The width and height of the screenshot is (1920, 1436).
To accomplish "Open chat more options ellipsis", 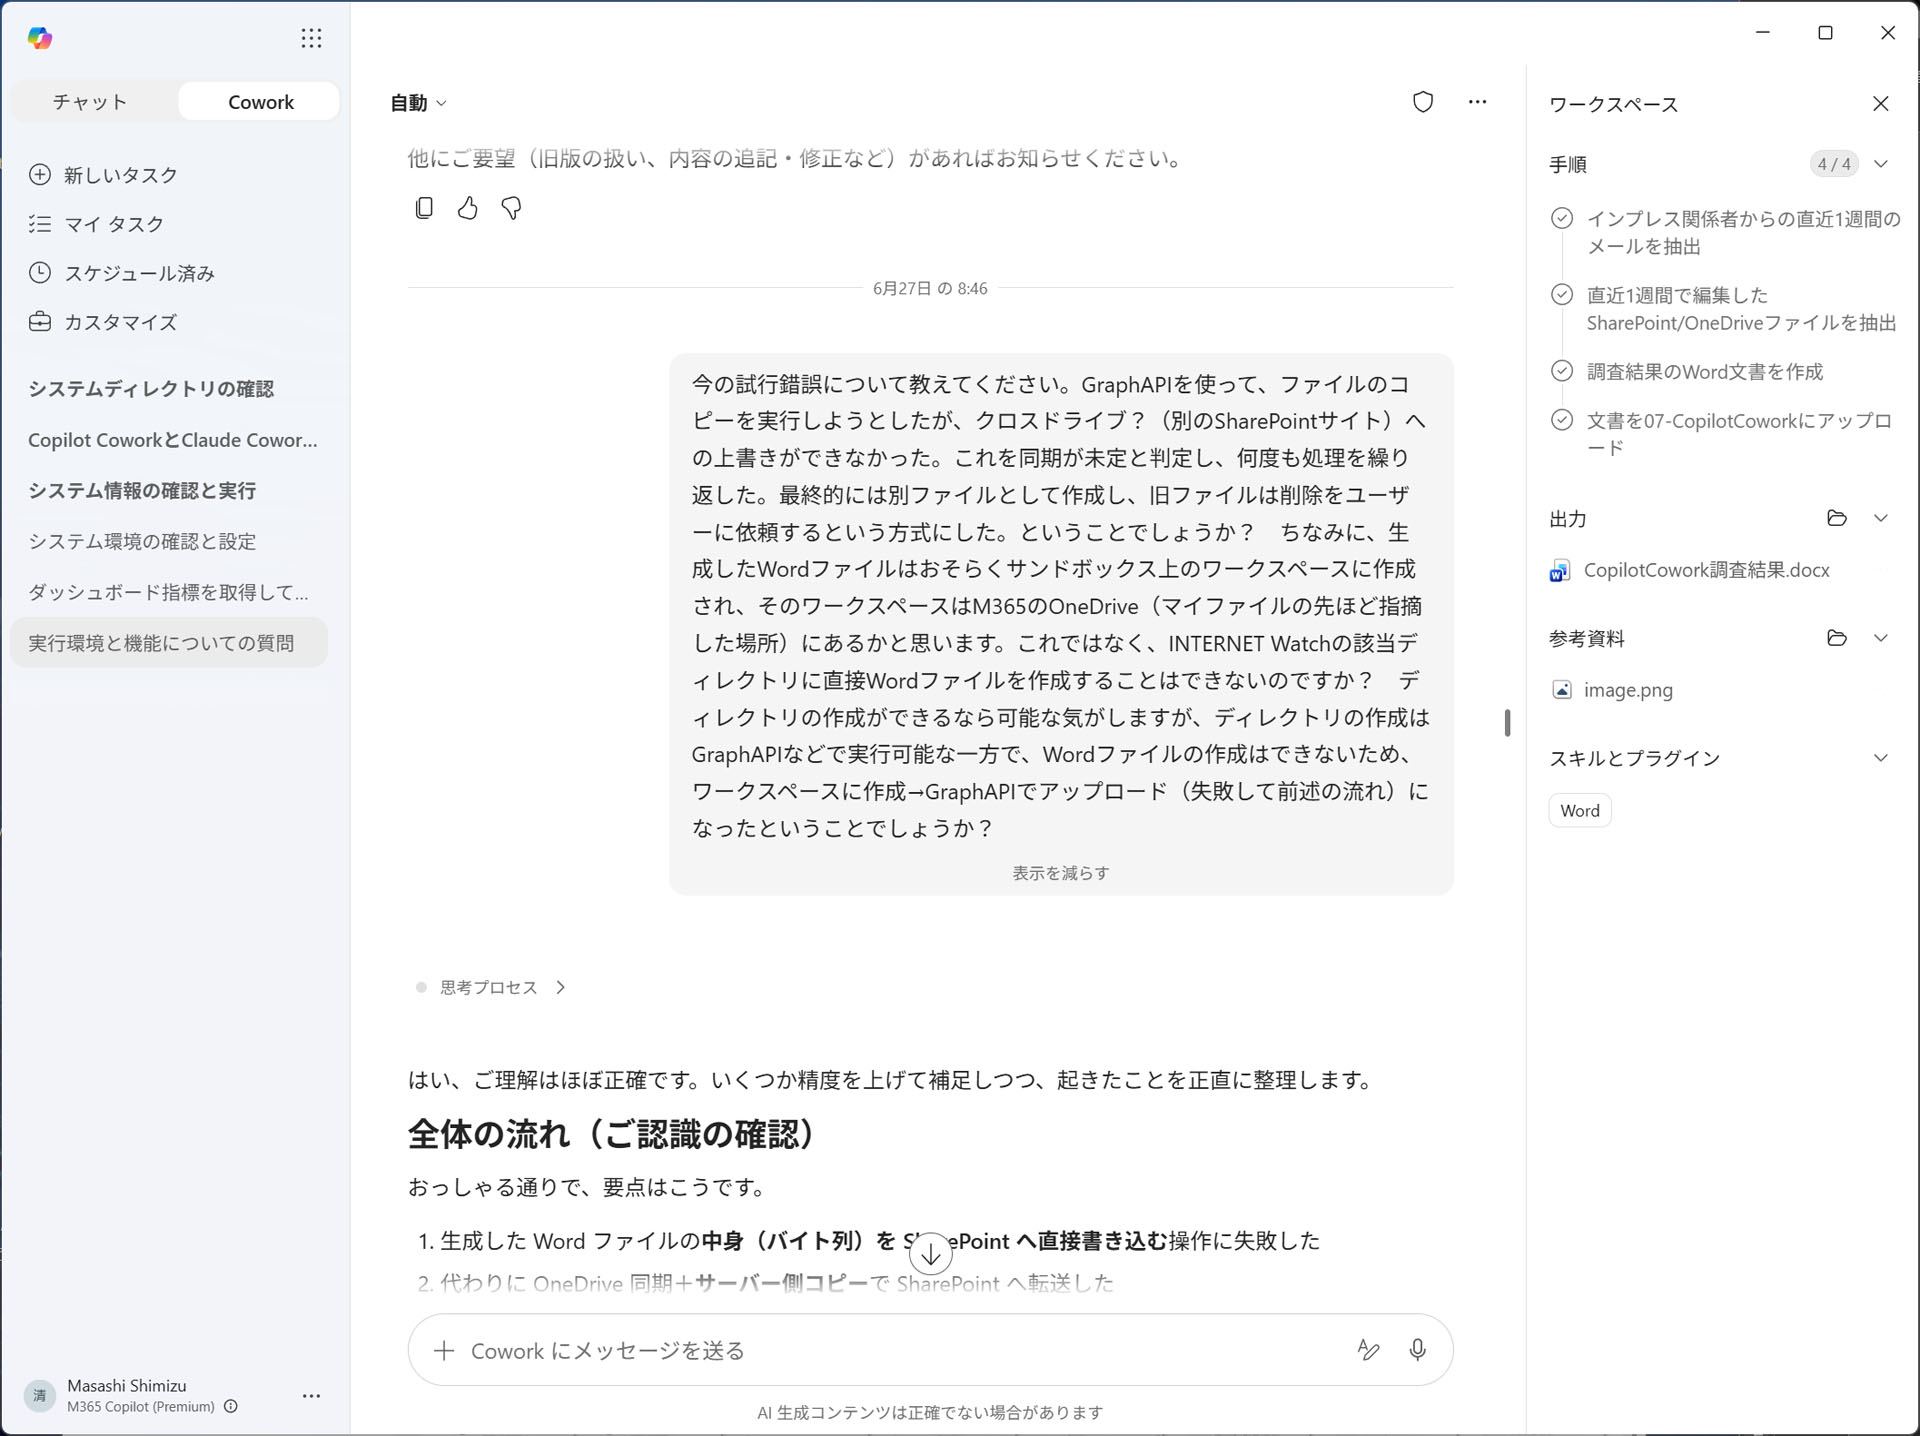I will pyautogui.click(x=1477, y=102).
